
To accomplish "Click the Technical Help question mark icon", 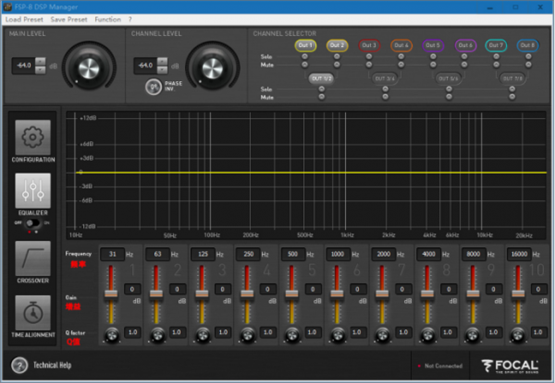I will pyautogui.click(x=19, y=365).
